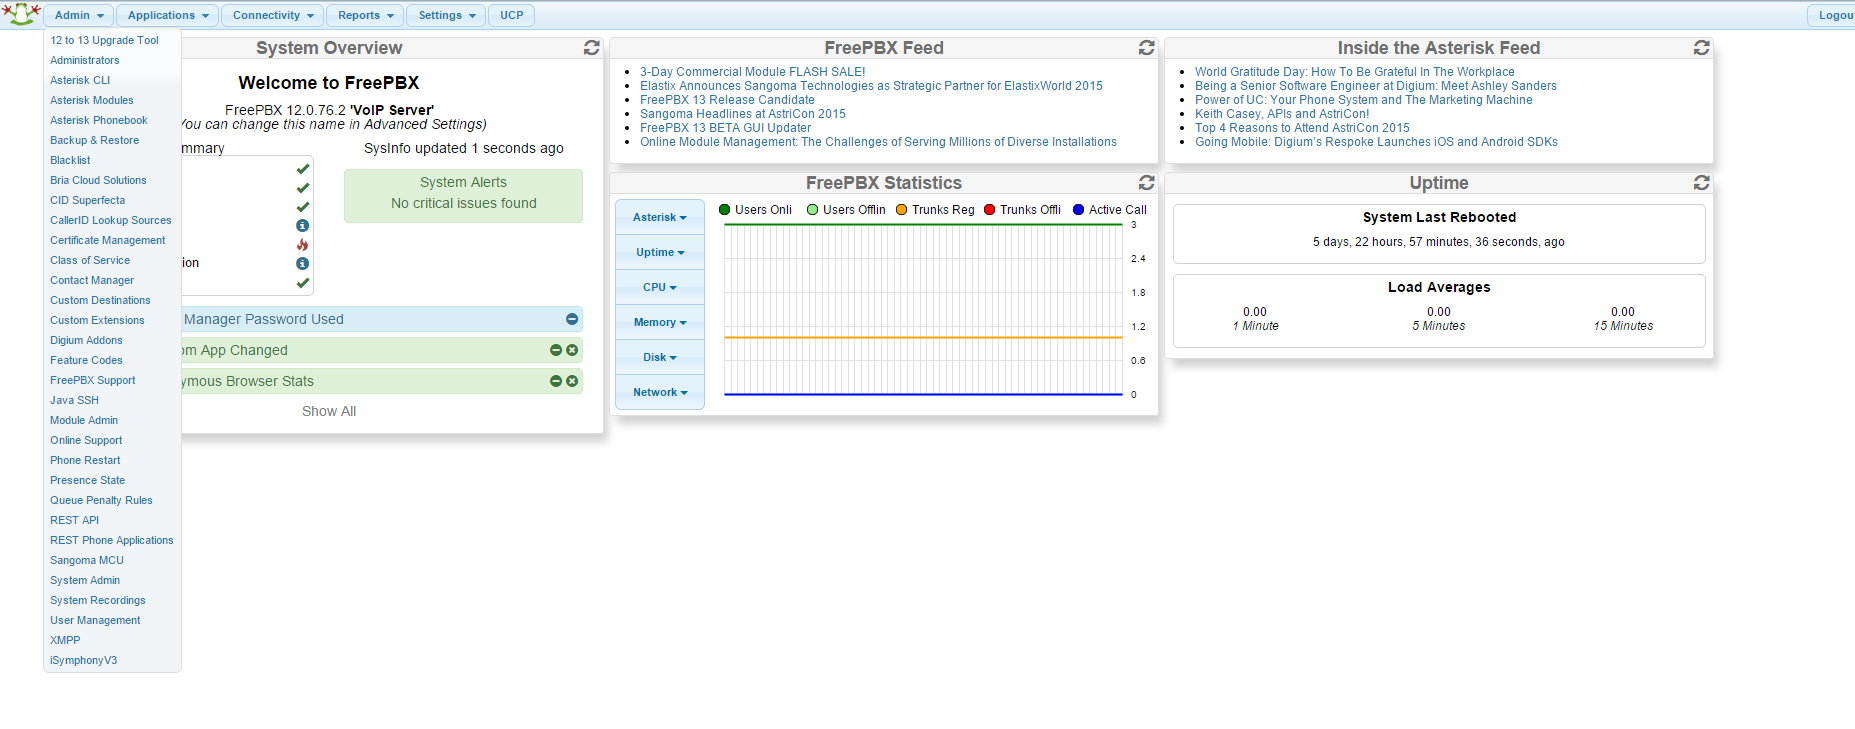Refresh the FreePBX Statistics panel

[1147, 182]
